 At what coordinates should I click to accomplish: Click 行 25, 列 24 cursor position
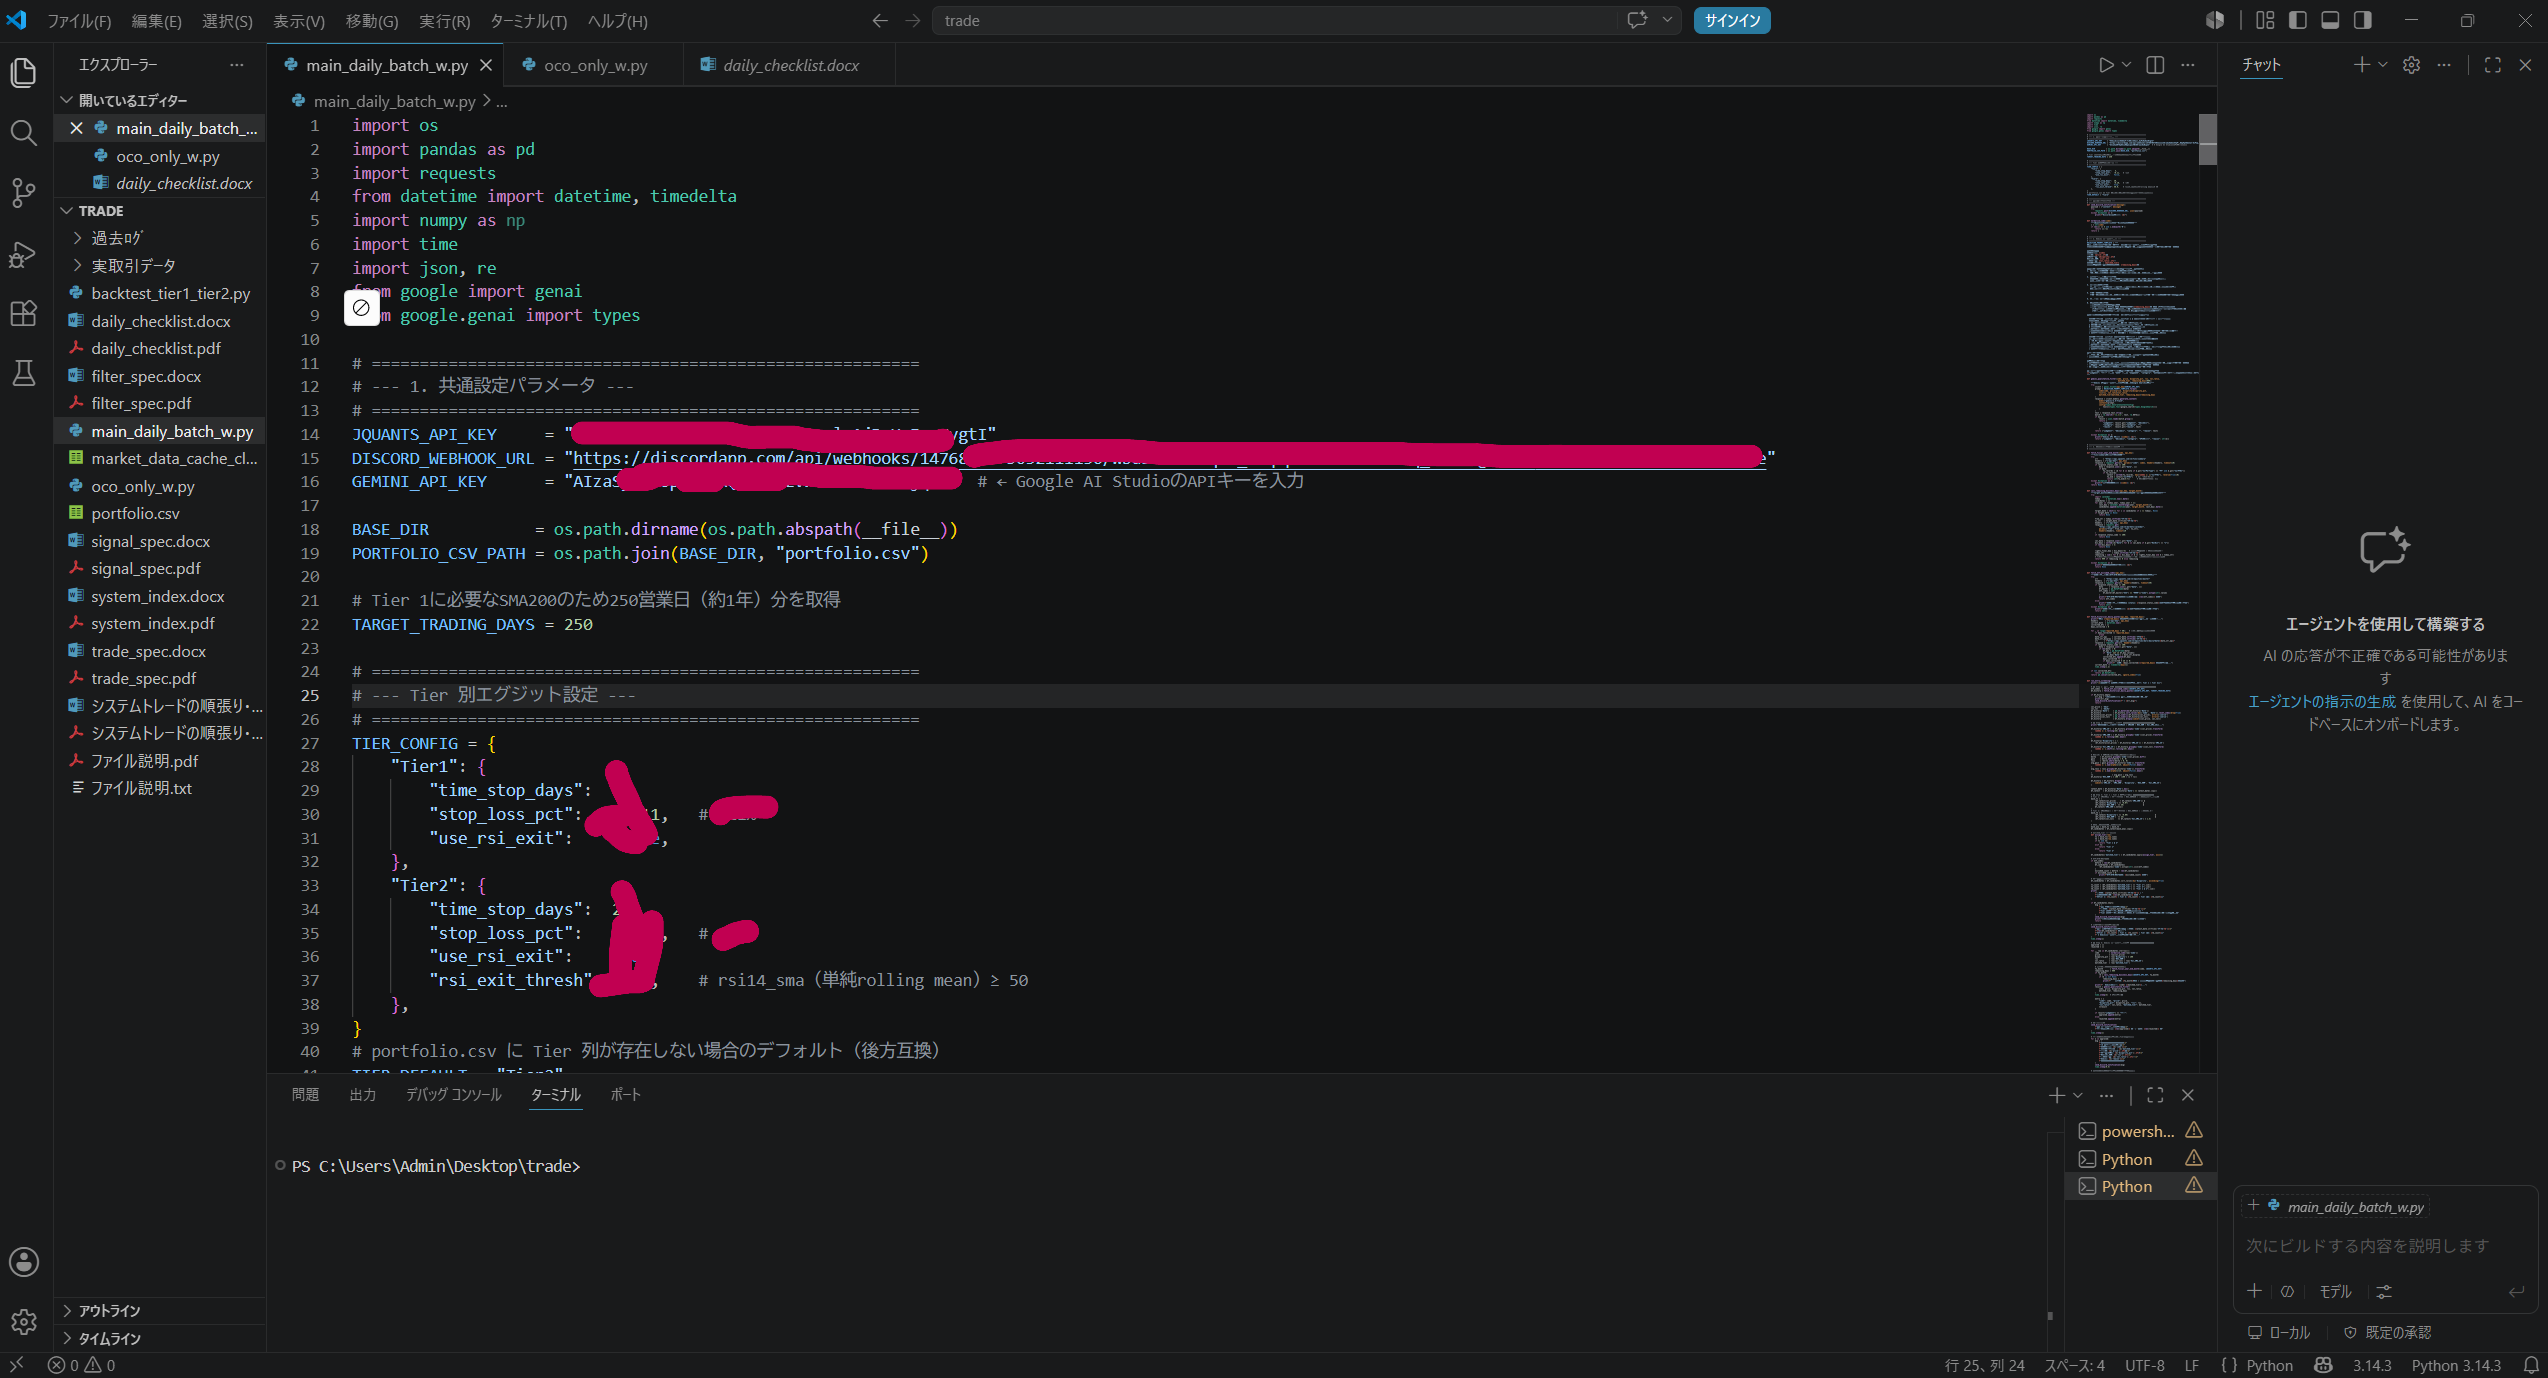tap(1984, 1365)
